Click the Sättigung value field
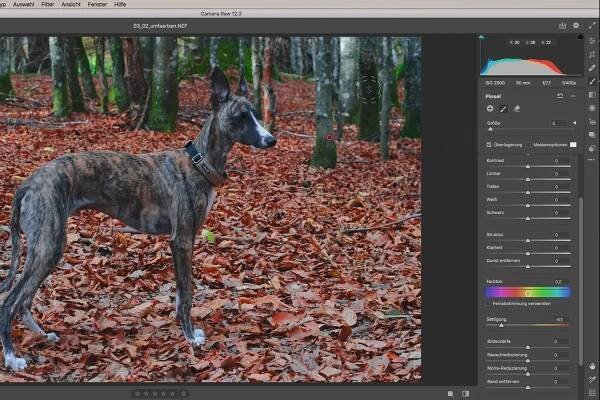The height and width of the screenshot is (400, 600). (558, 320)
